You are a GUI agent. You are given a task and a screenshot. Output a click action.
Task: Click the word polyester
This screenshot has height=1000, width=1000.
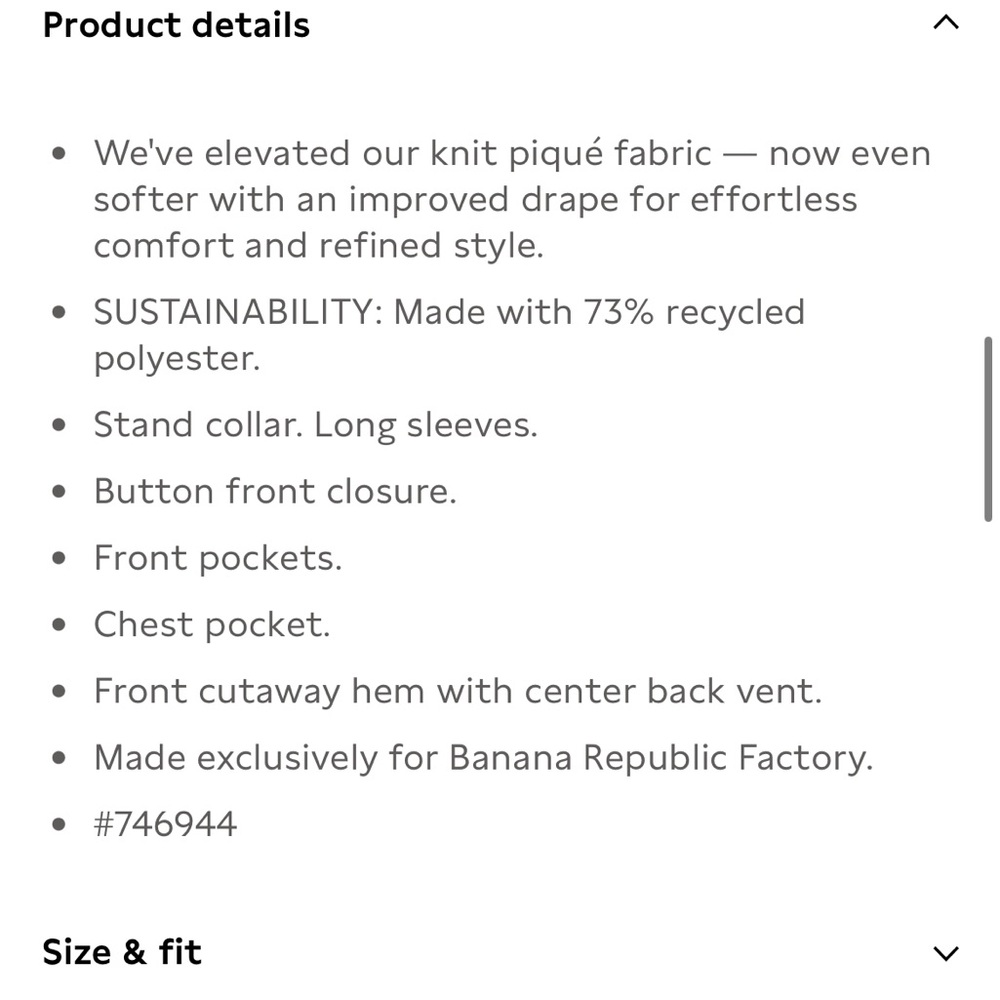176,358
